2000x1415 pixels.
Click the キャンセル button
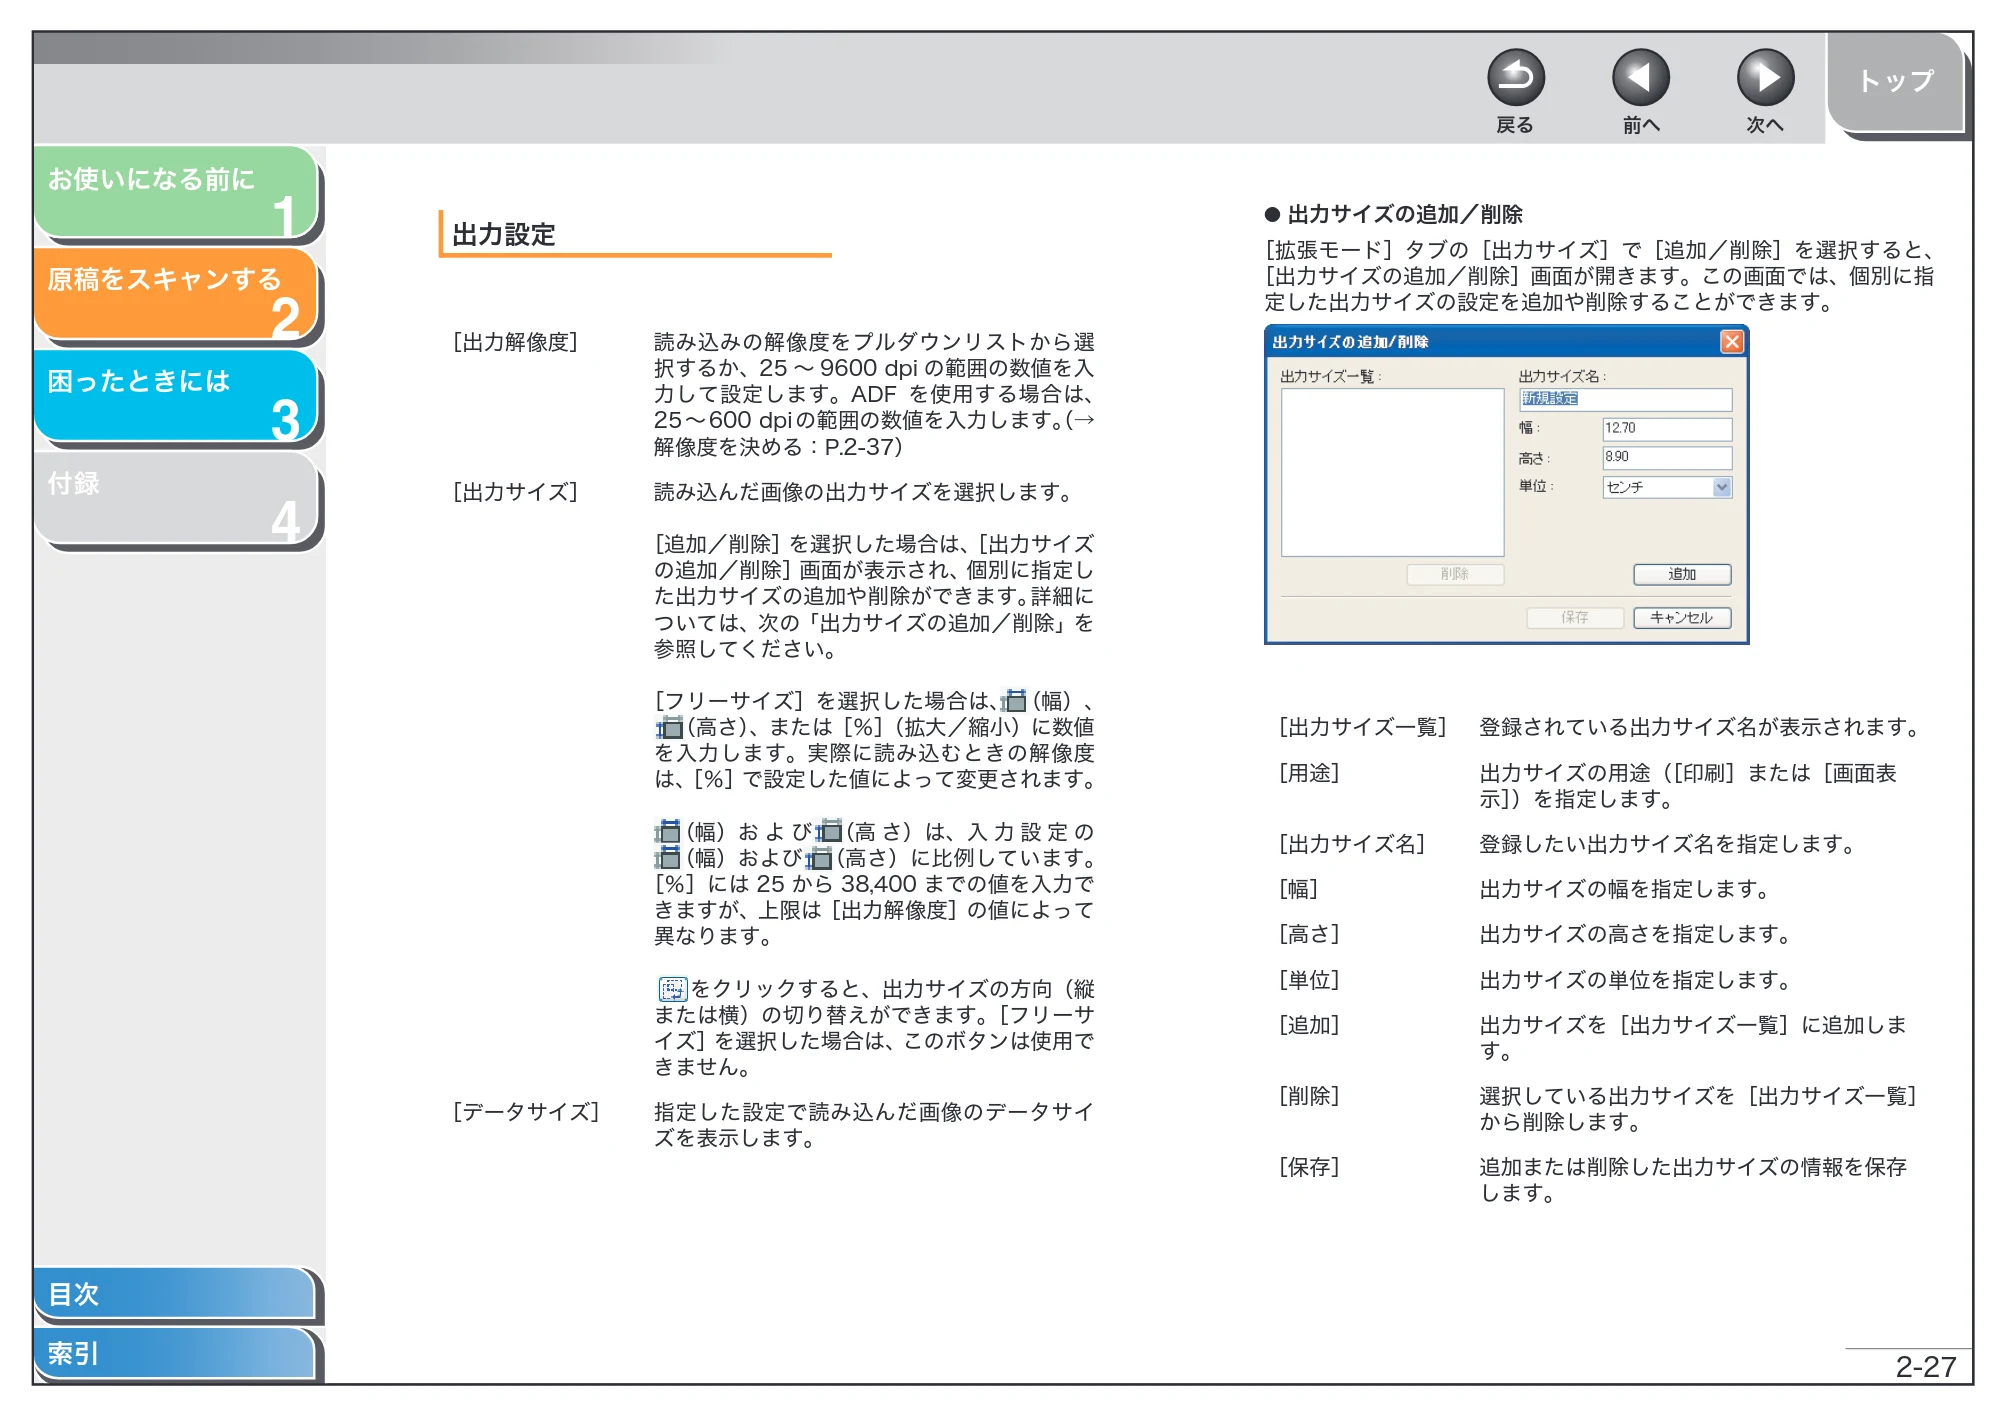(x=1682, y=618)
